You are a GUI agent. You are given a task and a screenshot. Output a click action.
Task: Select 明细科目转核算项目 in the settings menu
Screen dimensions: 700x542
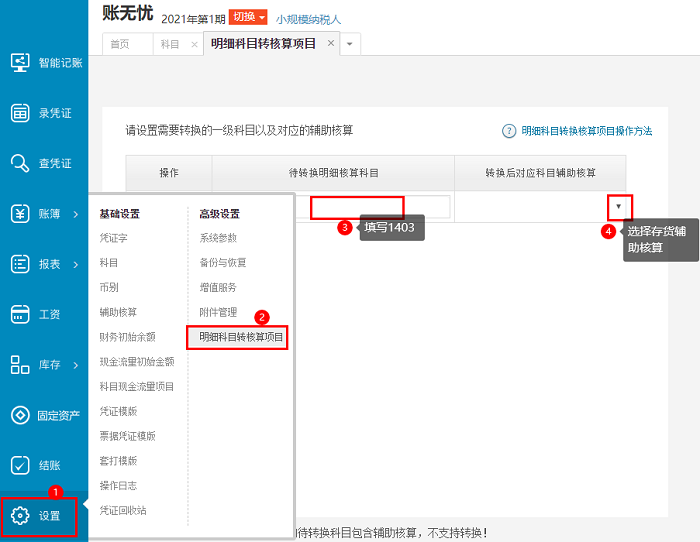pos(241,338)
